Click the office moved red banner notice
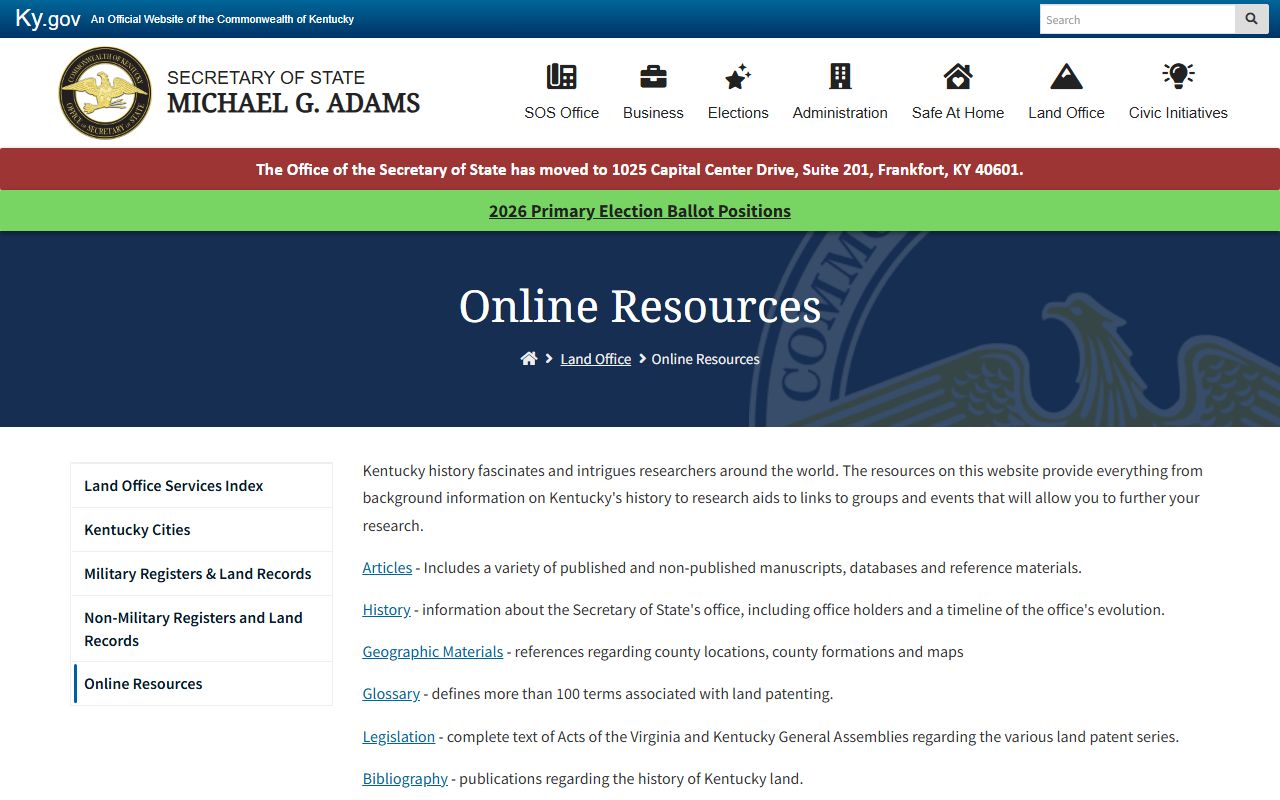Image resolution: width=1280 pixels, height=800 pixels. (640, 170)
